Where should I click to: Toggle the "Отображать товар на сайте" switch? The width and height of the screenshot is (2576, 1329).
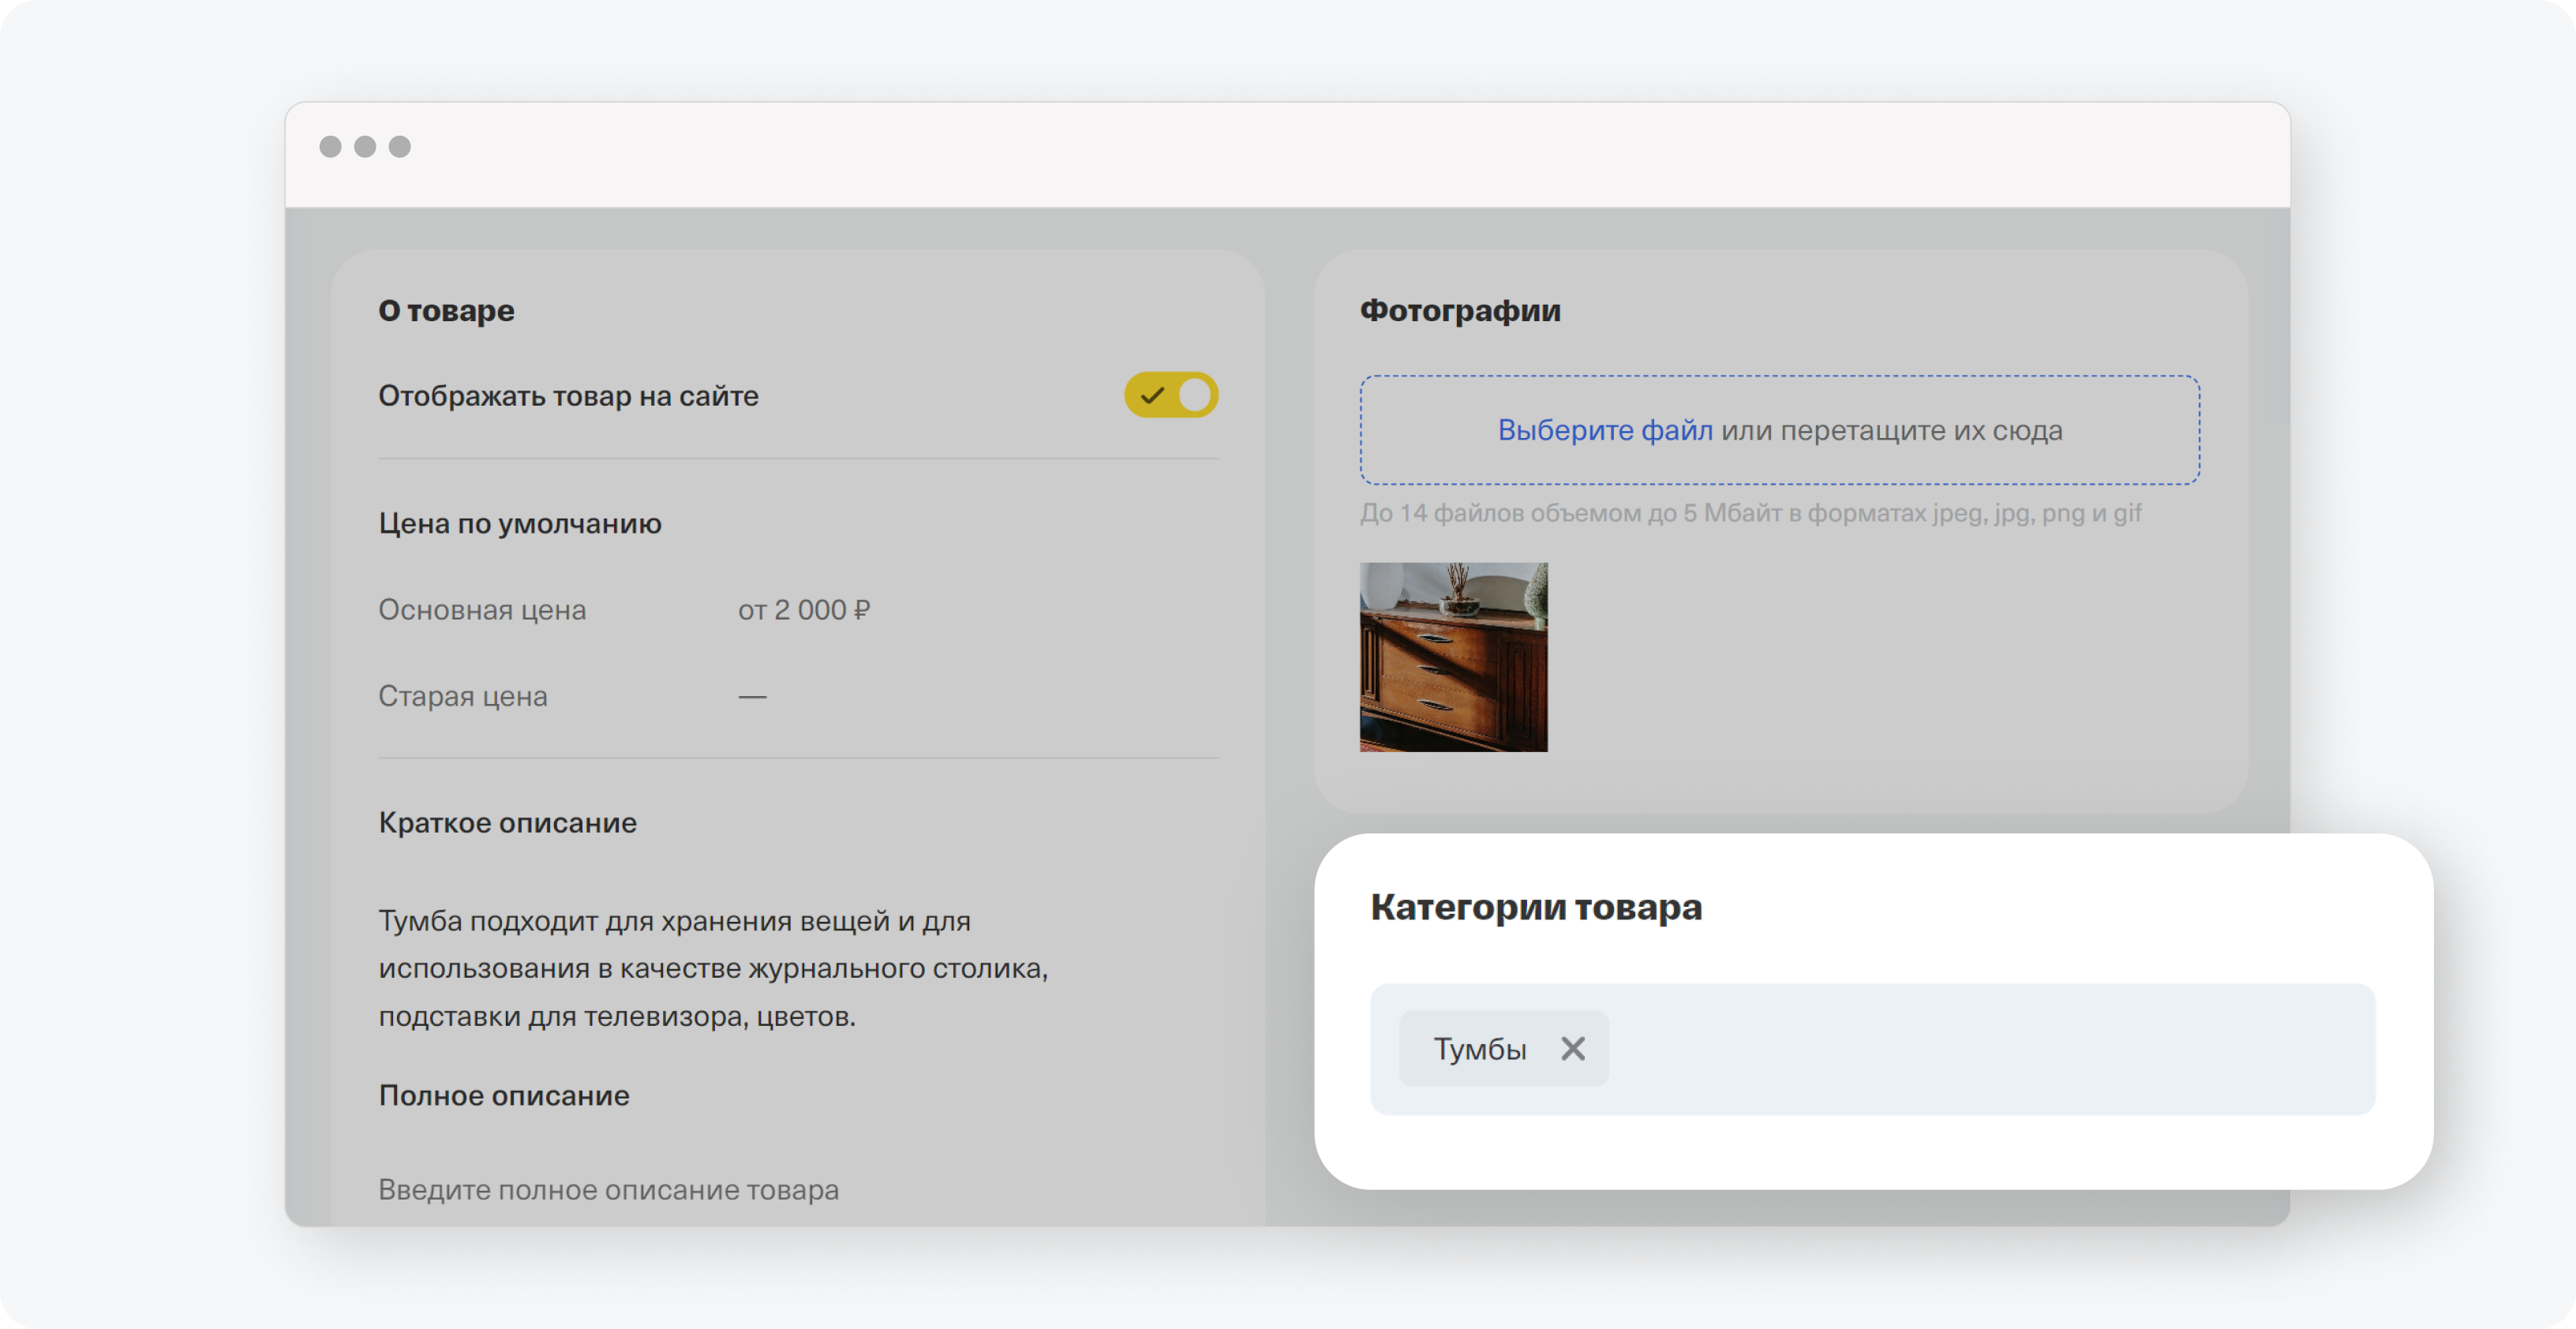pos(1171,395)
